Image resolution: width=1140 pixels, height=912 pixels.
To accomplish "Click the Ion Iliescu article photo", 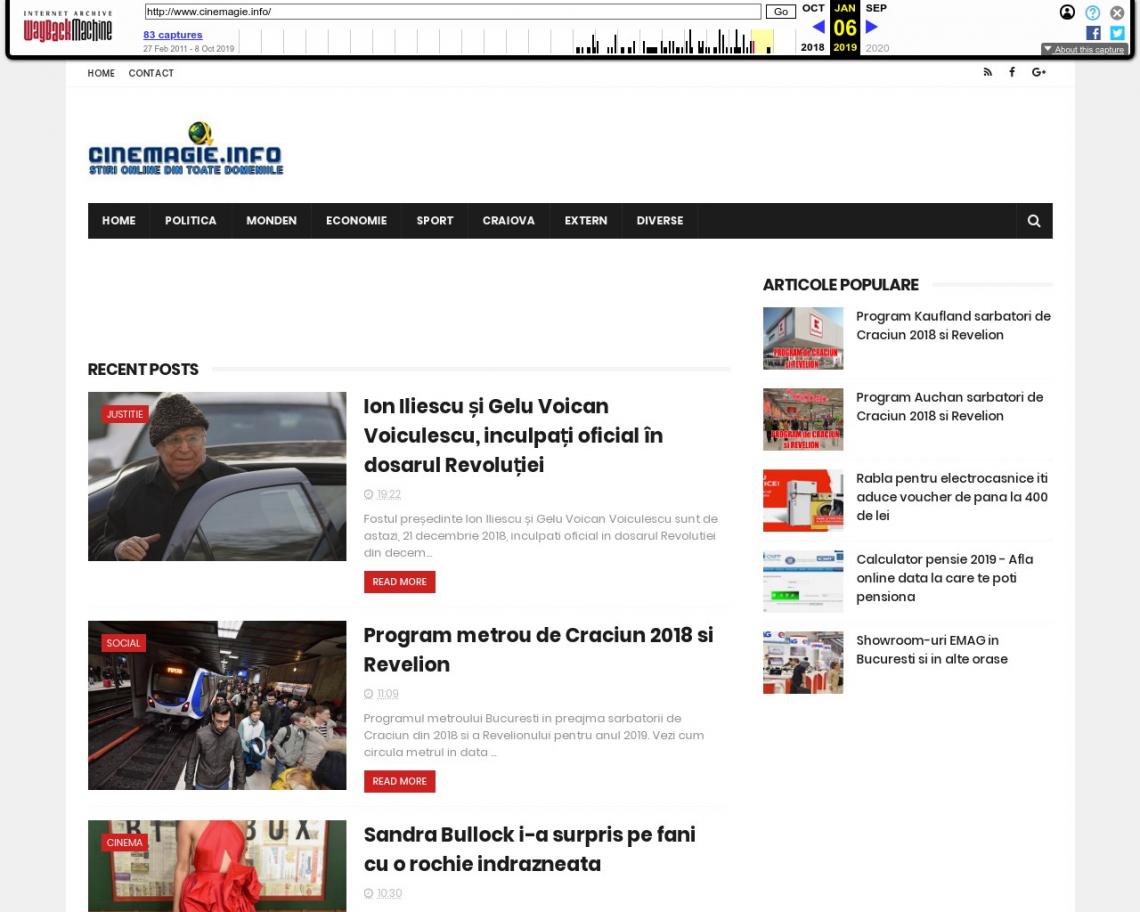I will coord(217,476).
